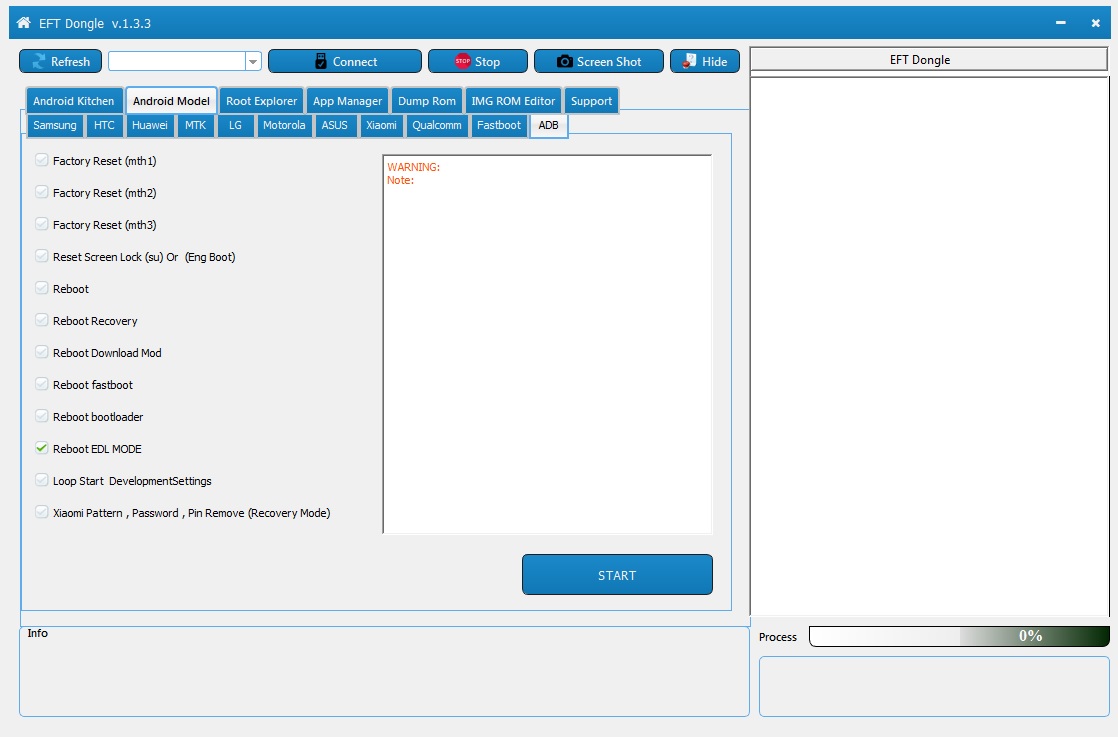The width and height of the screenshot is (1118, 737).
Task: Click the camera icon on Screen Shot
Action: [x=564, y=61]
